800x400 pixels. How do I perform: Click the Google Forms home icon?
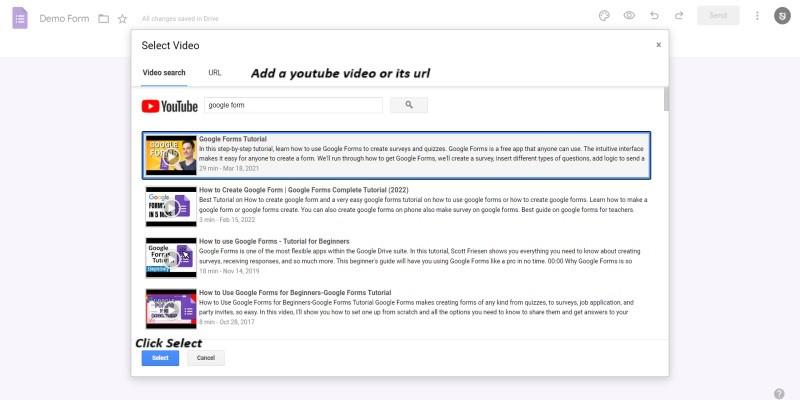click(20, 18)
